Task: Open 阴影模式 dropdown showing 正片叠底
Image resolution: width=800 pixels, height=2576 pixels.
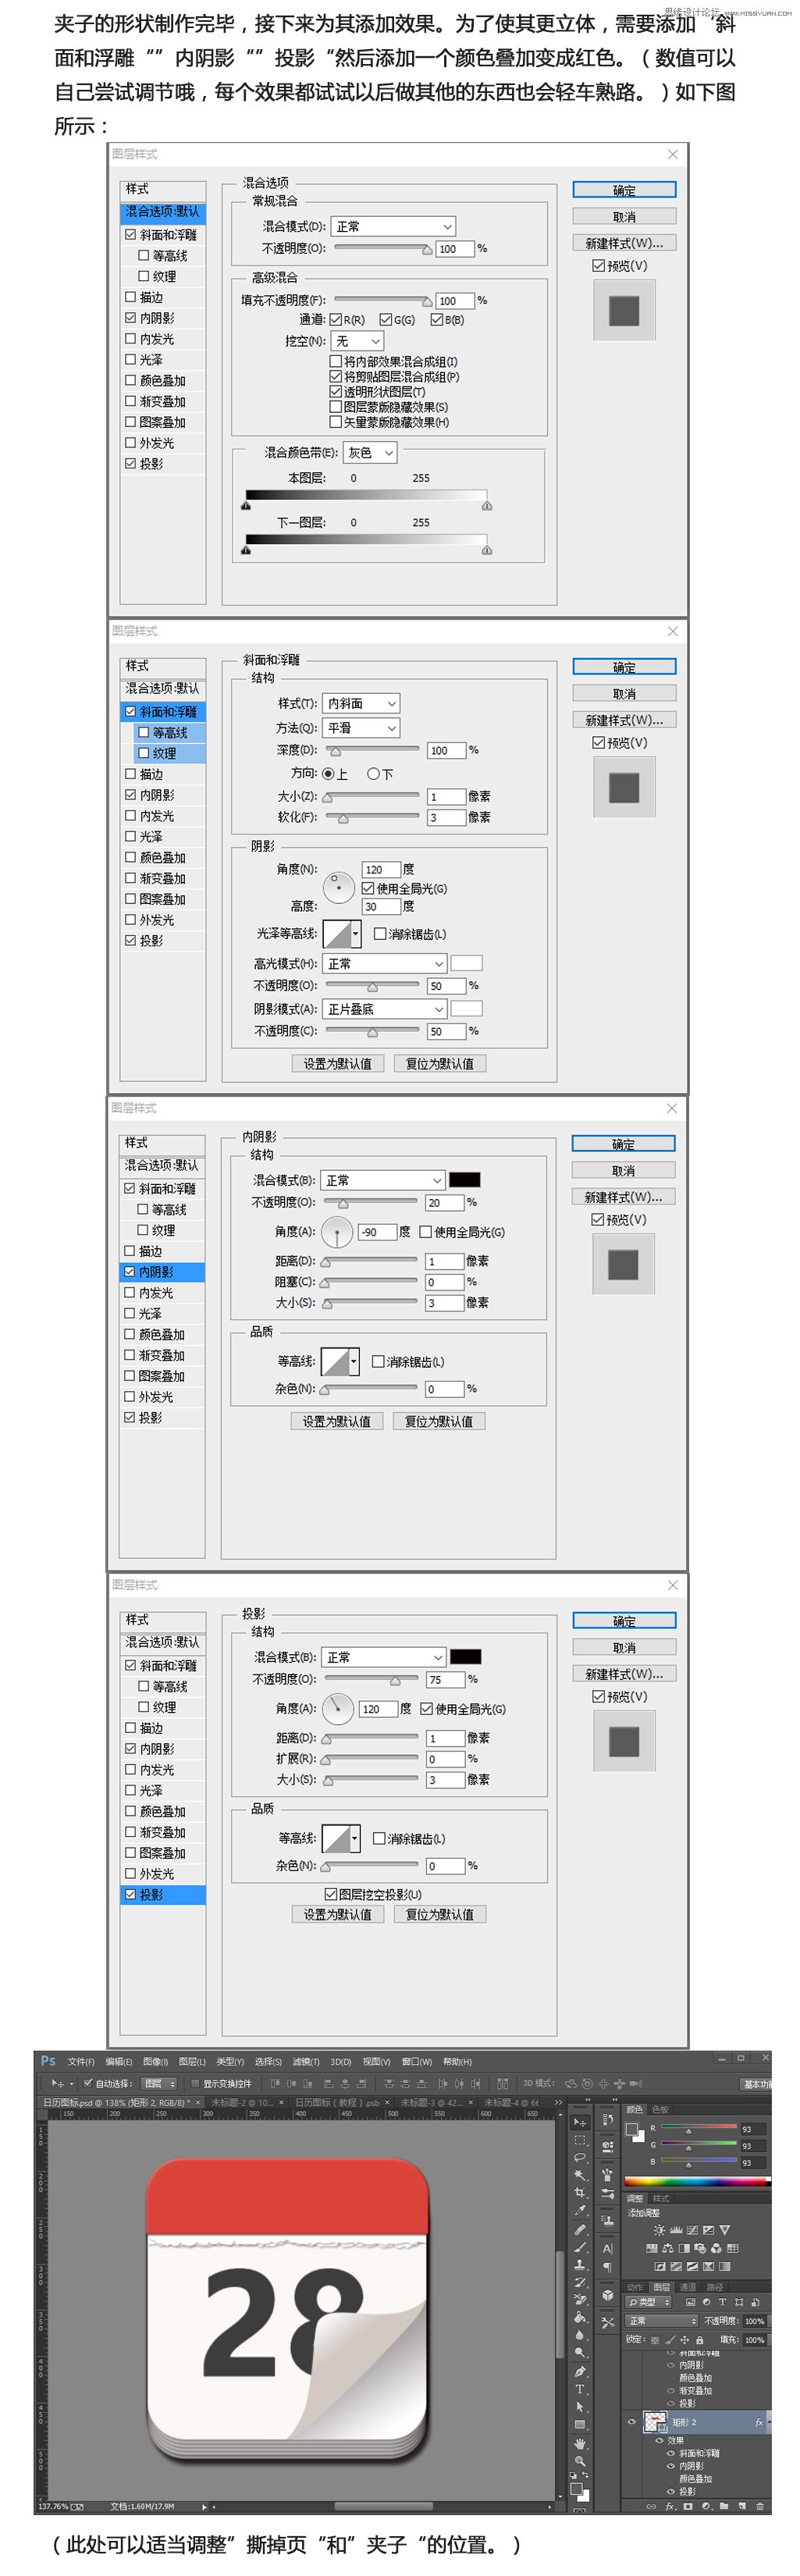Action: 385,1009
